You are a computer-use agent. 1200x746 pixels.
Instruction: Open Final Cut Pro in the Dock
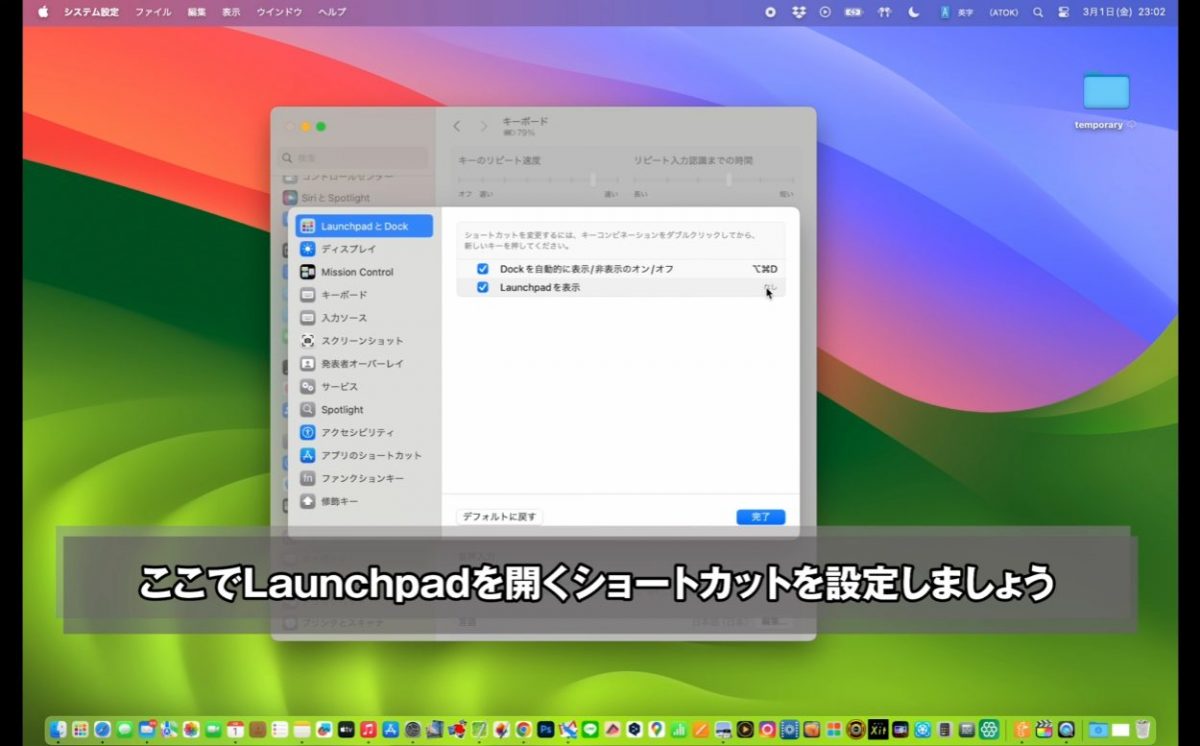[1043, 729]
